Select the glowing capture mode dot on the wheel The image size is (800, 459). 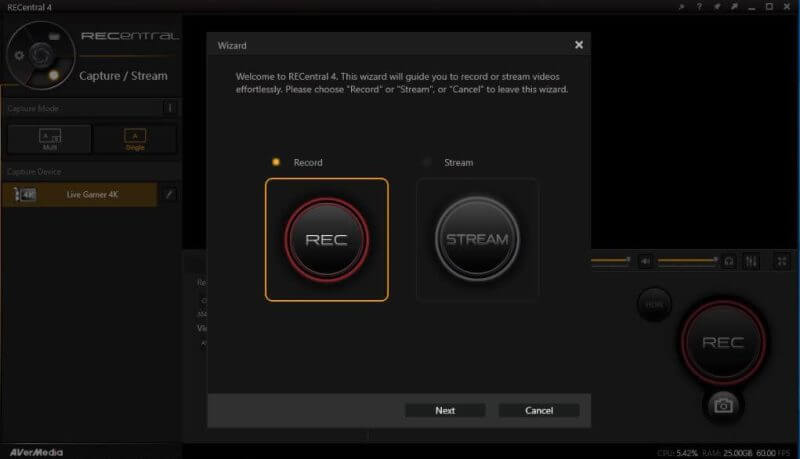point(54,75)
